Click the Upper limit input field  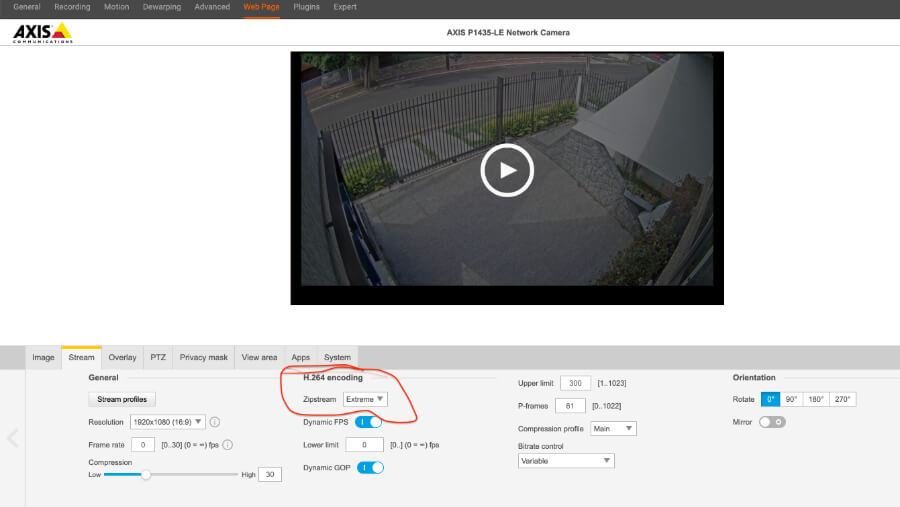575,383
